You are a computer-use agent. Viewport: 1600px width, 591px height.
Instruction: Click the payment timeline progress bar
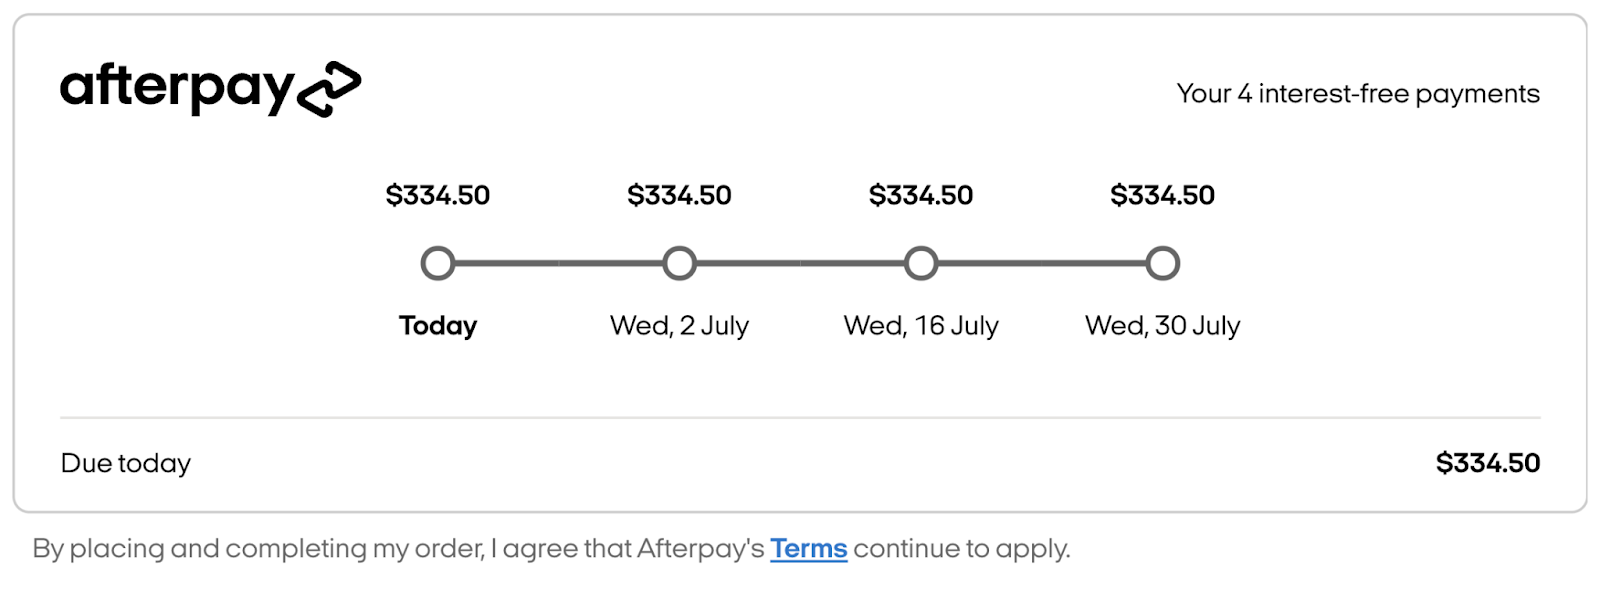point(800,263)
